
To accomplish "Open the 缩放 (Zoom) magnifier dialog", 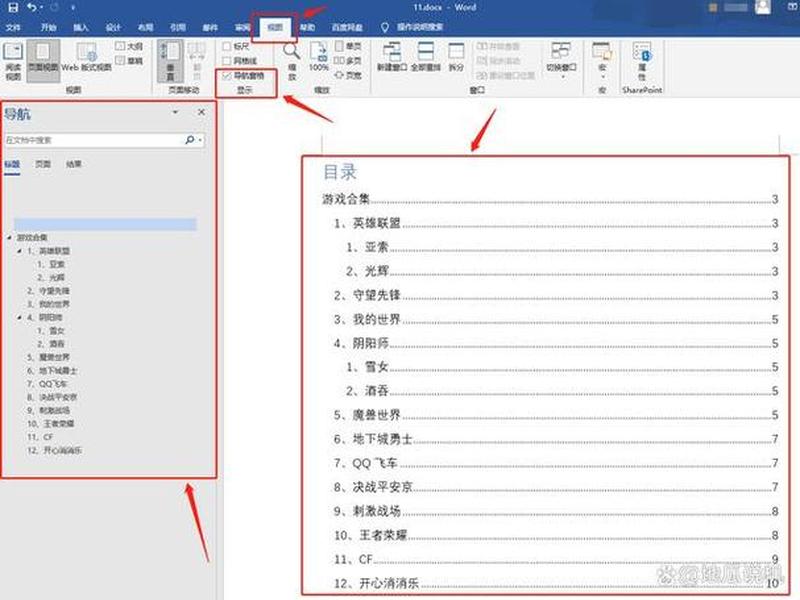I will pyautogui.click(x=292, y=61).
